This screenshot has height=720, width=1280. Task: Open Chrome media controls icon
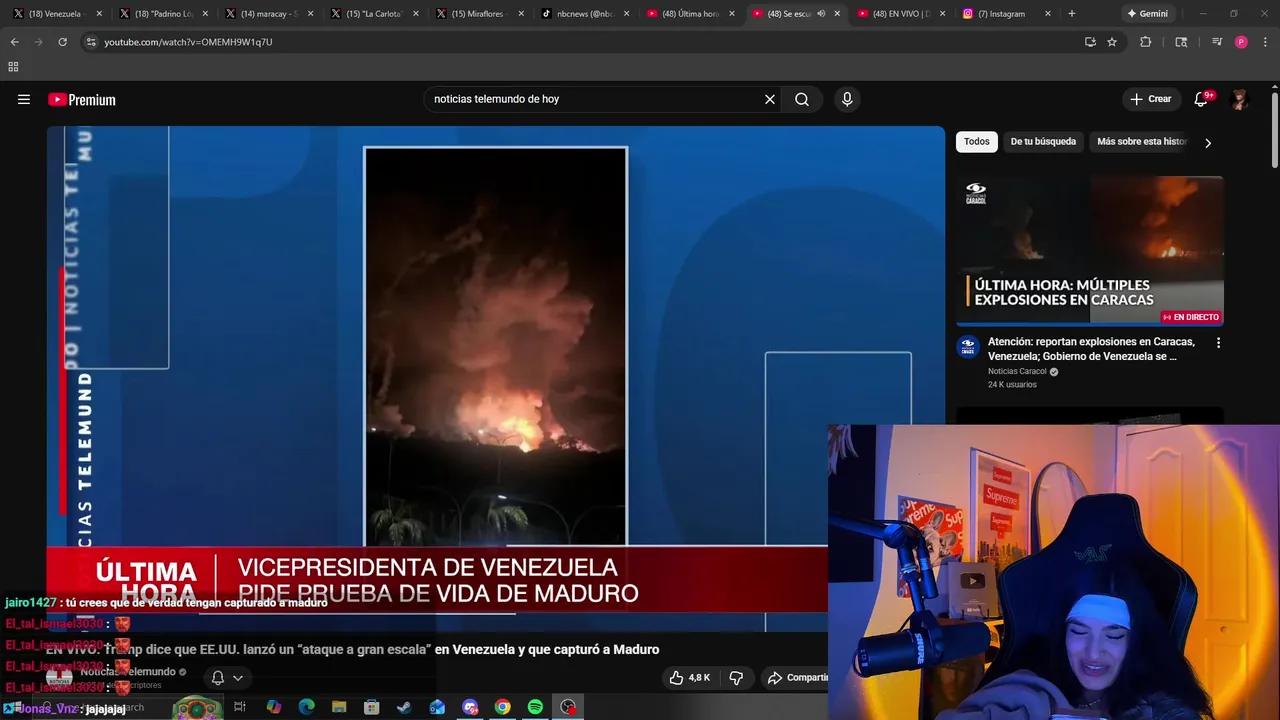pos(1217,42)
